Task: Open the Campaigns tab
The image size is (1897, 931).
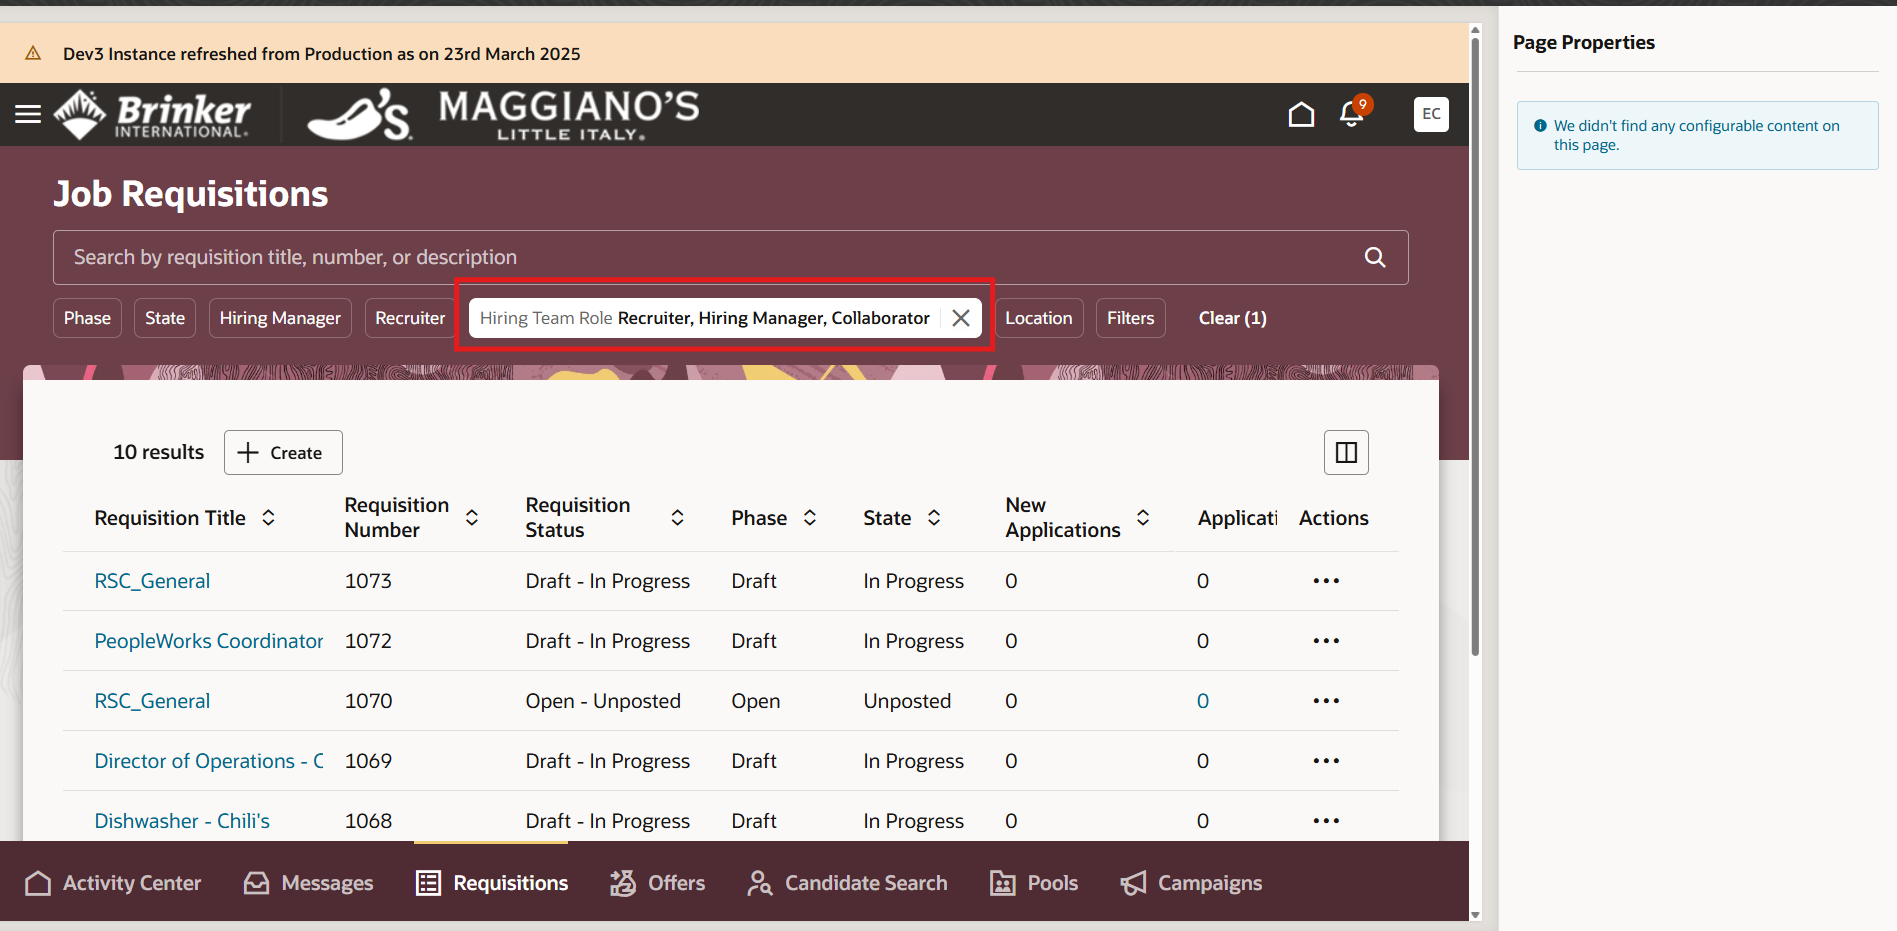Action: tap(1190, 883)
